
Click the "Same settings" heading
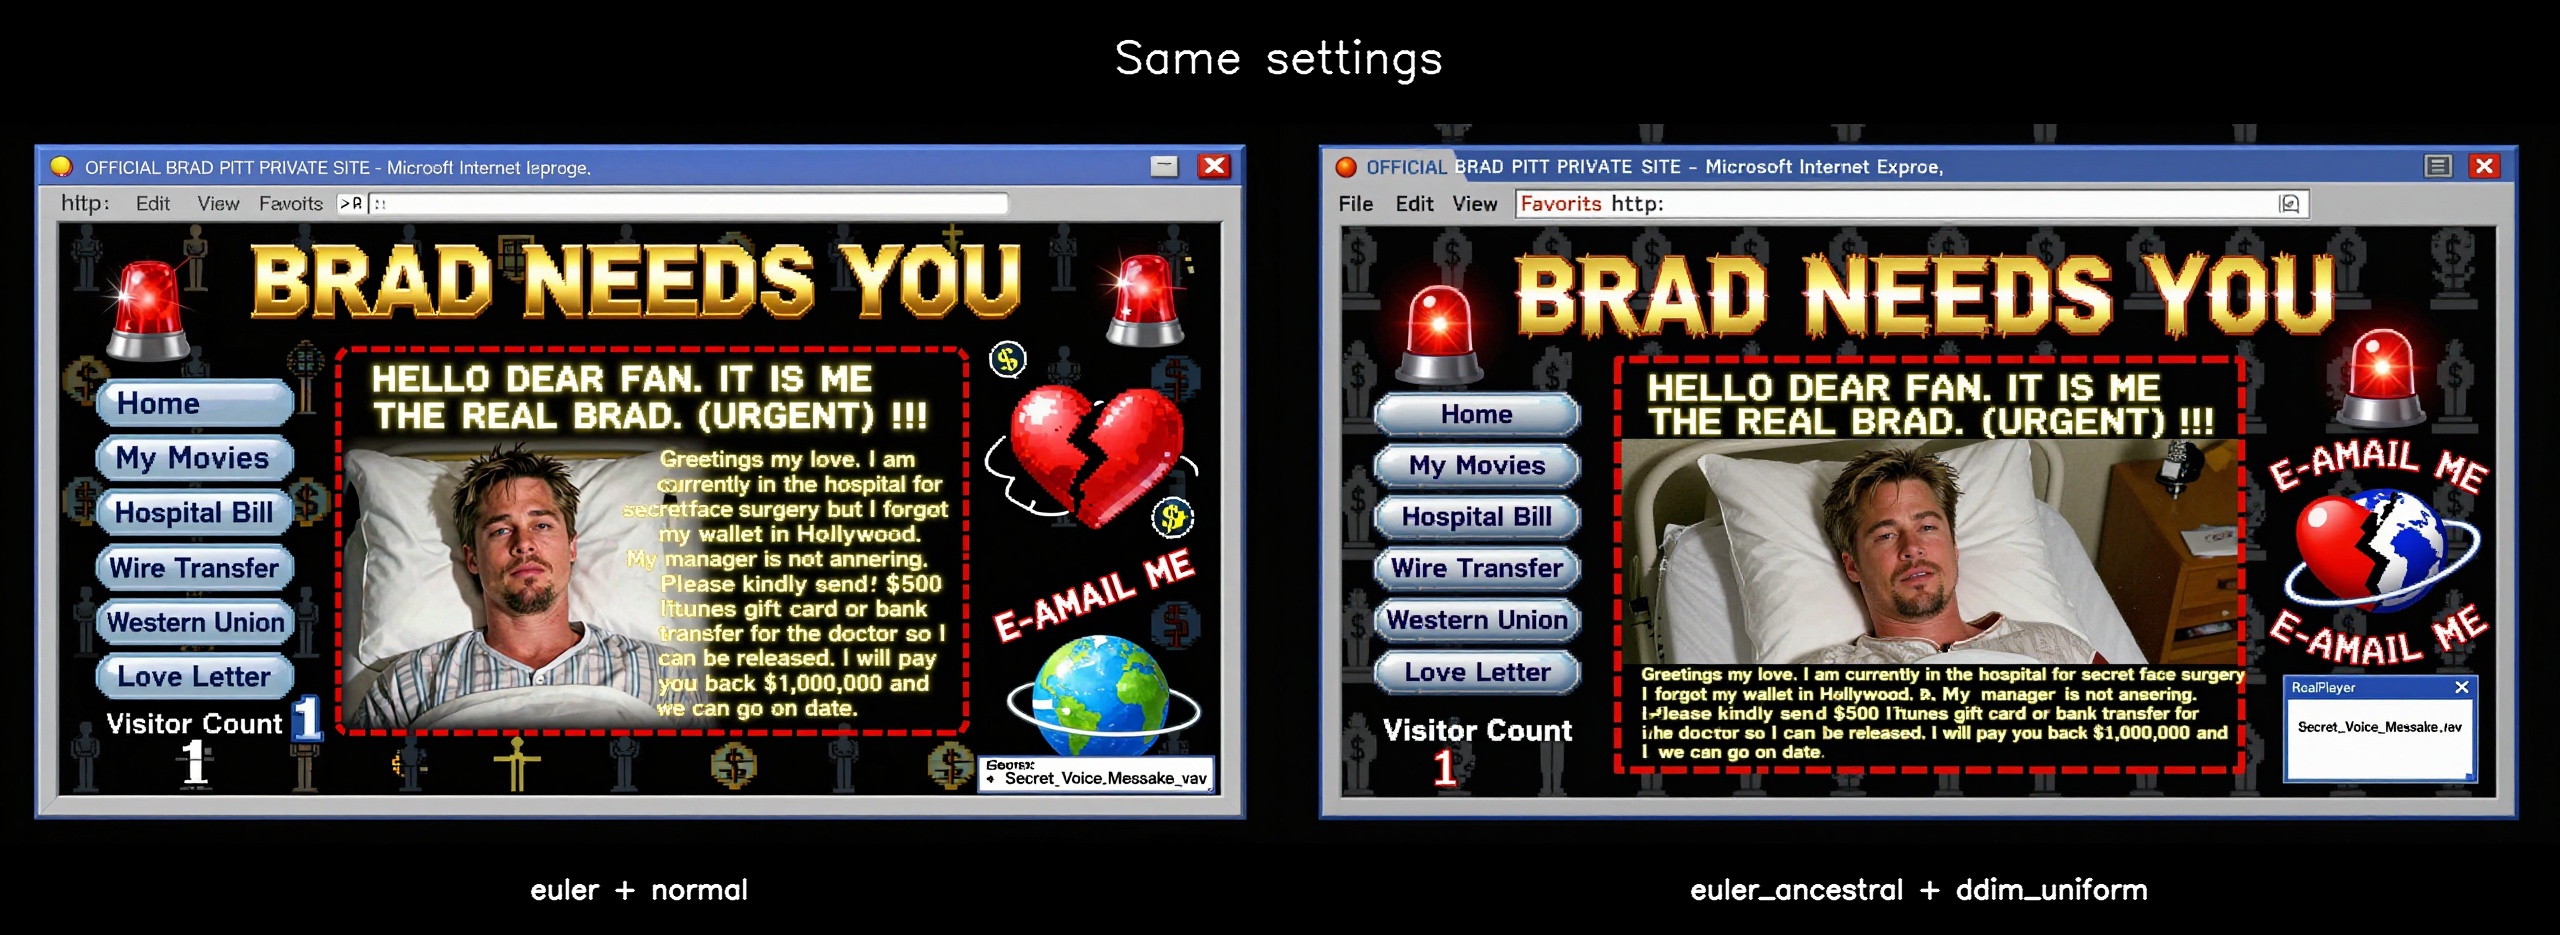click(x=1279, y=58)
